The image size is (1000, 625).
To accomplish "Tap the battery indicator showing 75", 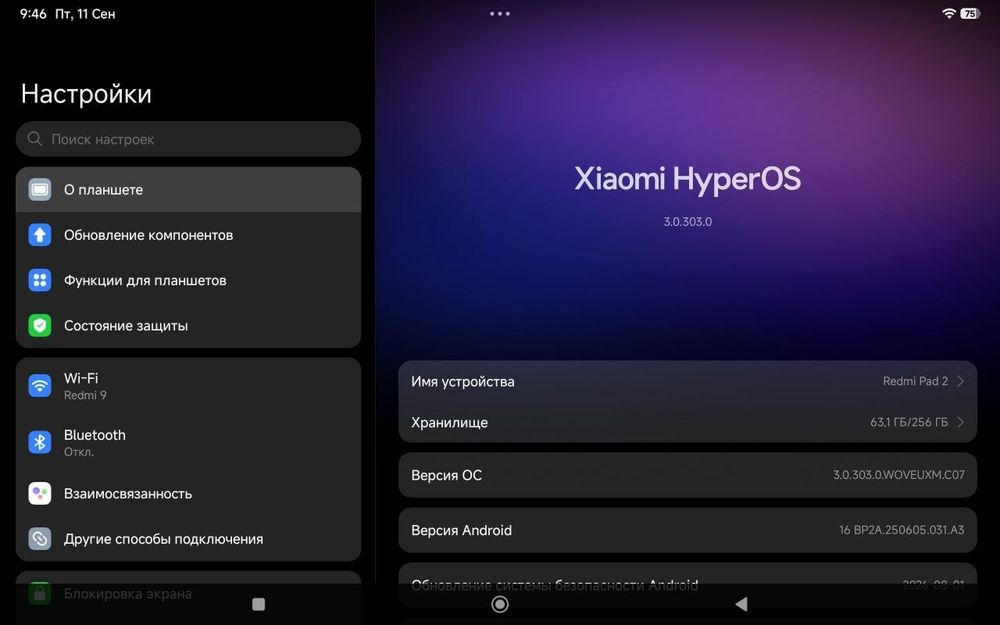I will pos(970,13).
